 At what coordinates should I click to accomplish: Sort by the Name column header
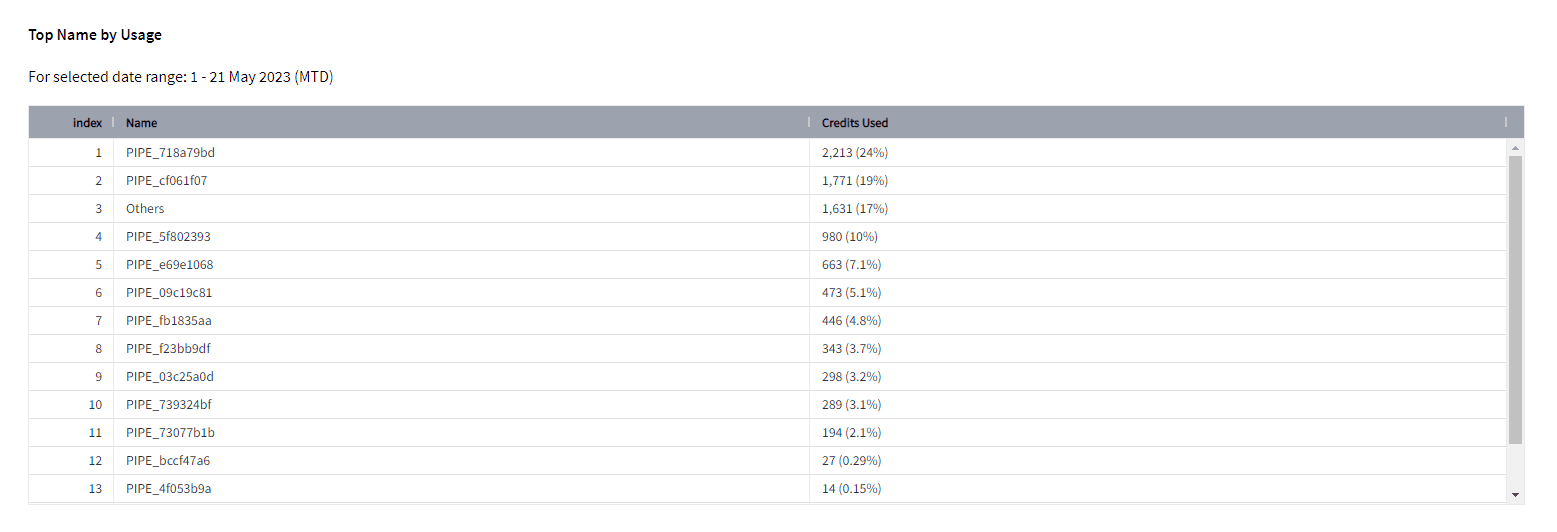[x=142, y=123]
